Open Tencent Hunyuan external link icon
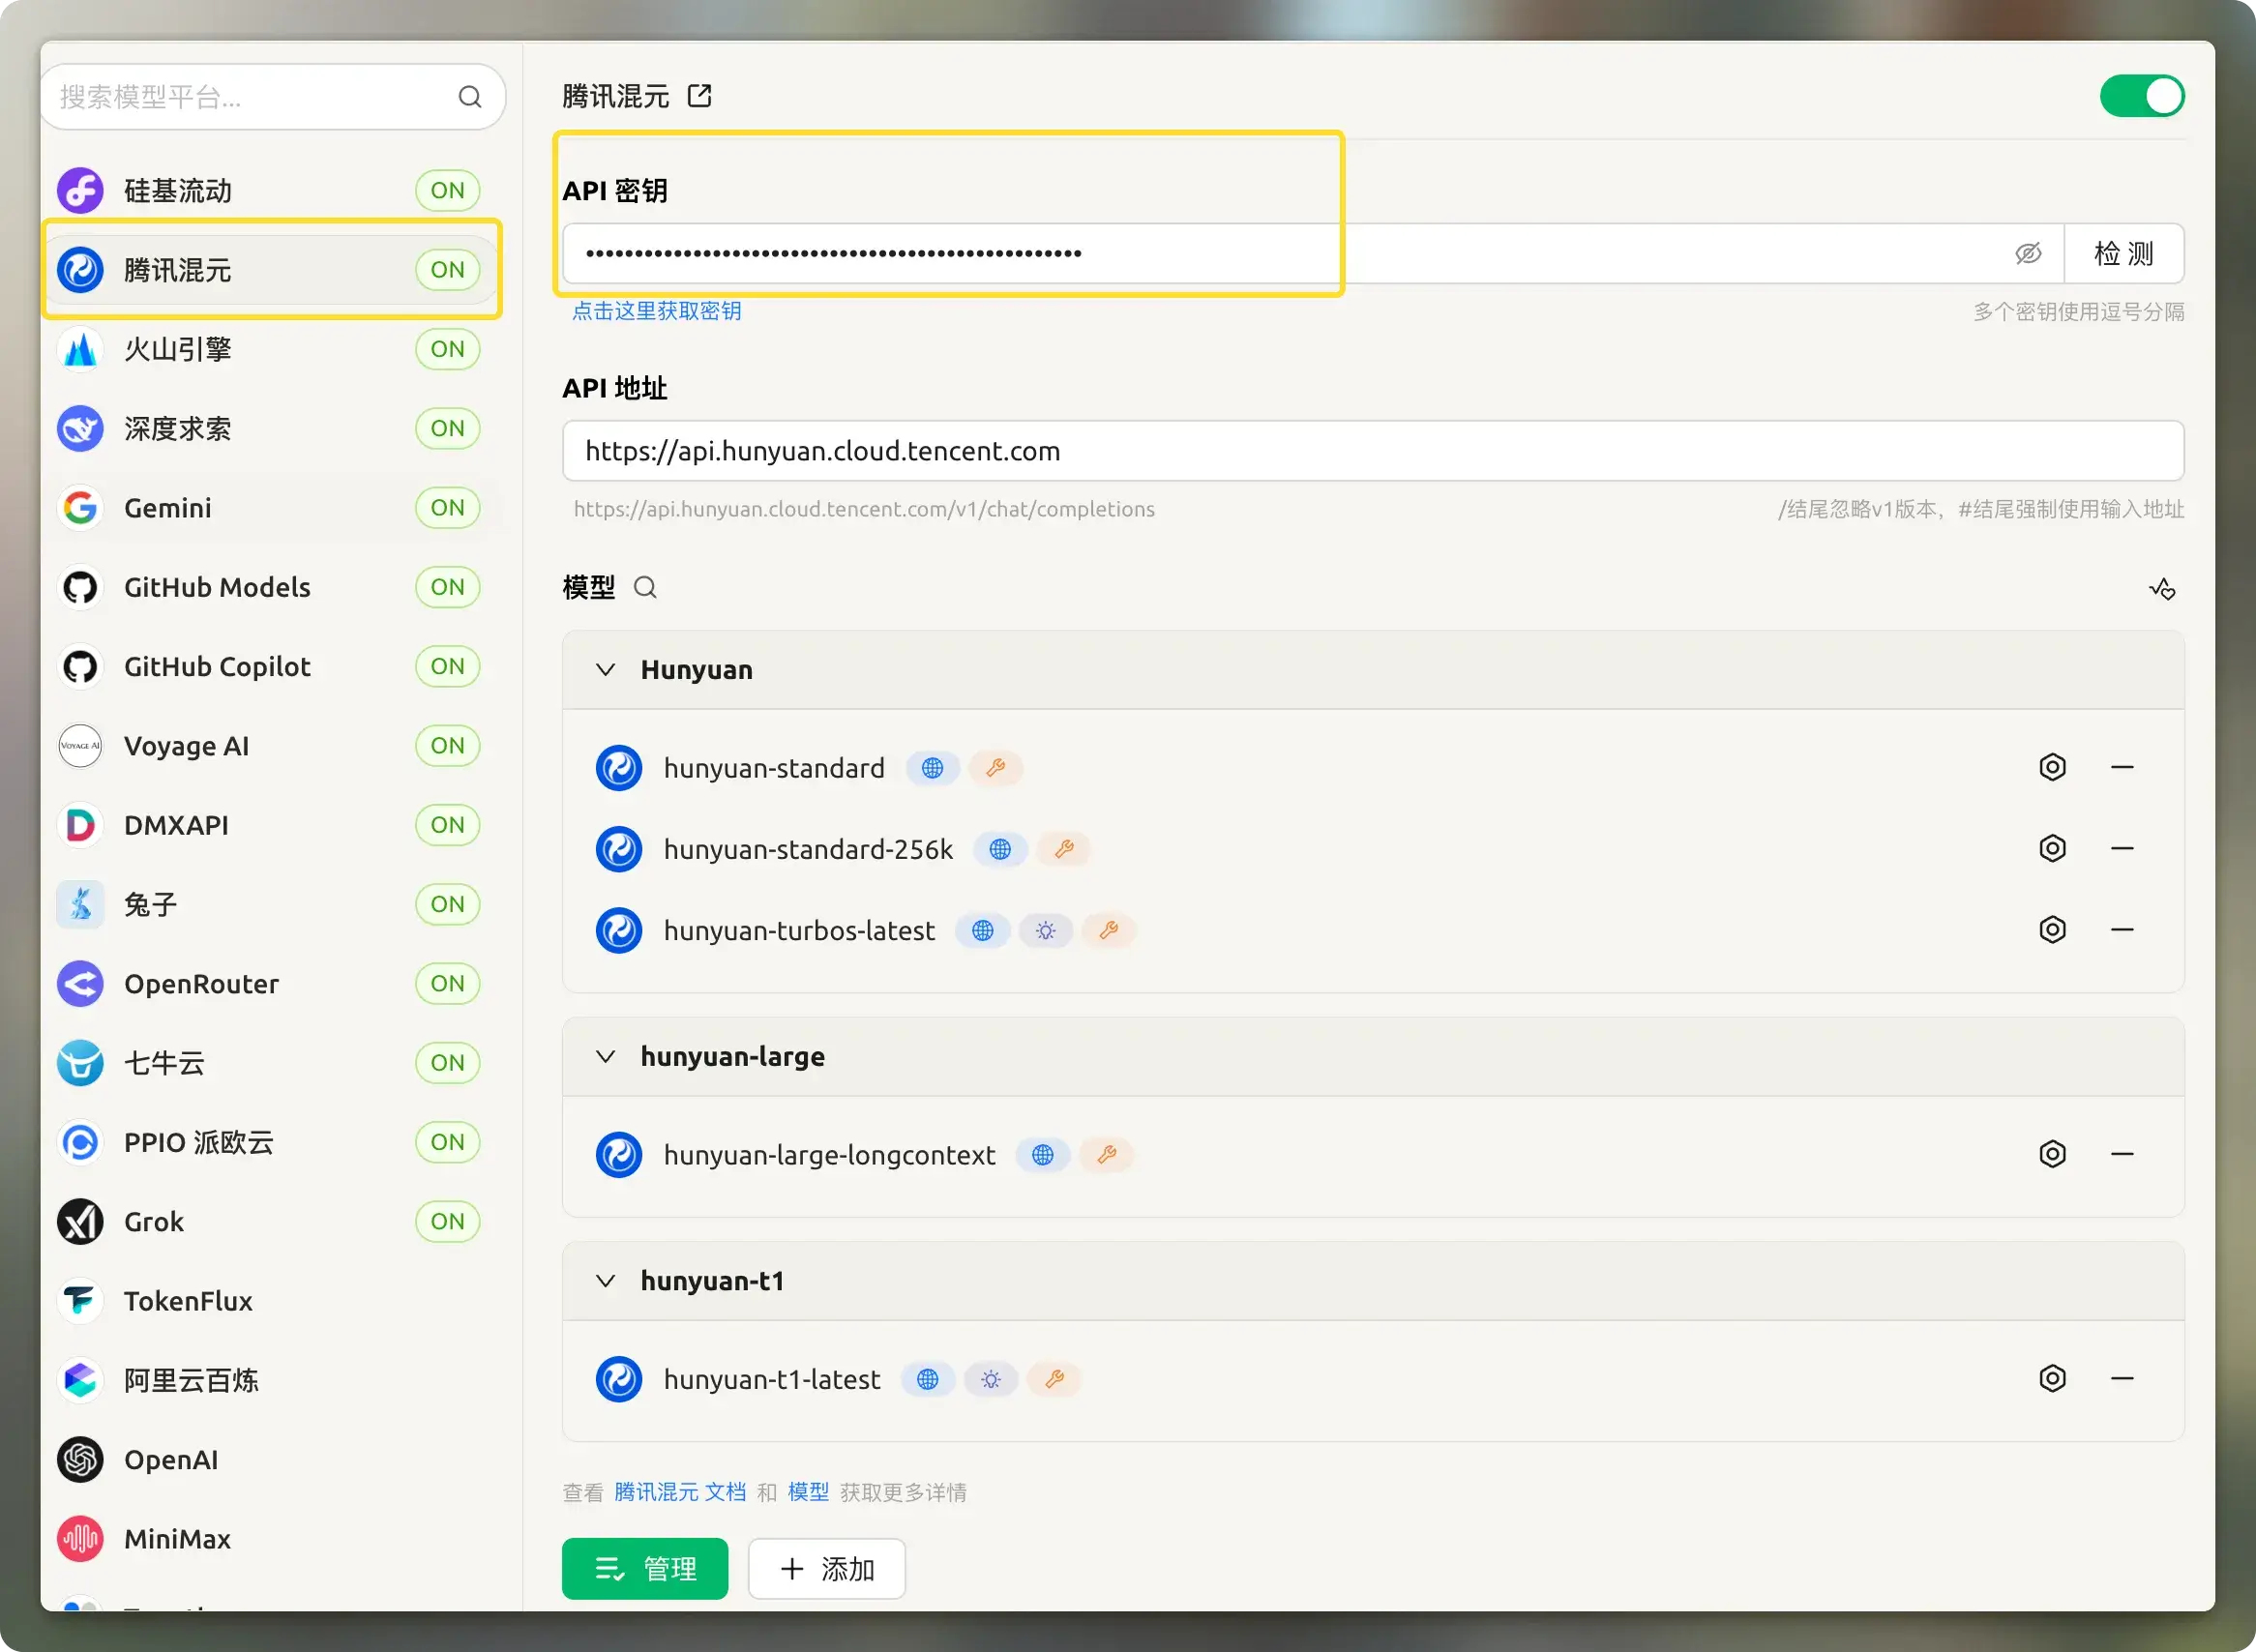 coord(699,96)
